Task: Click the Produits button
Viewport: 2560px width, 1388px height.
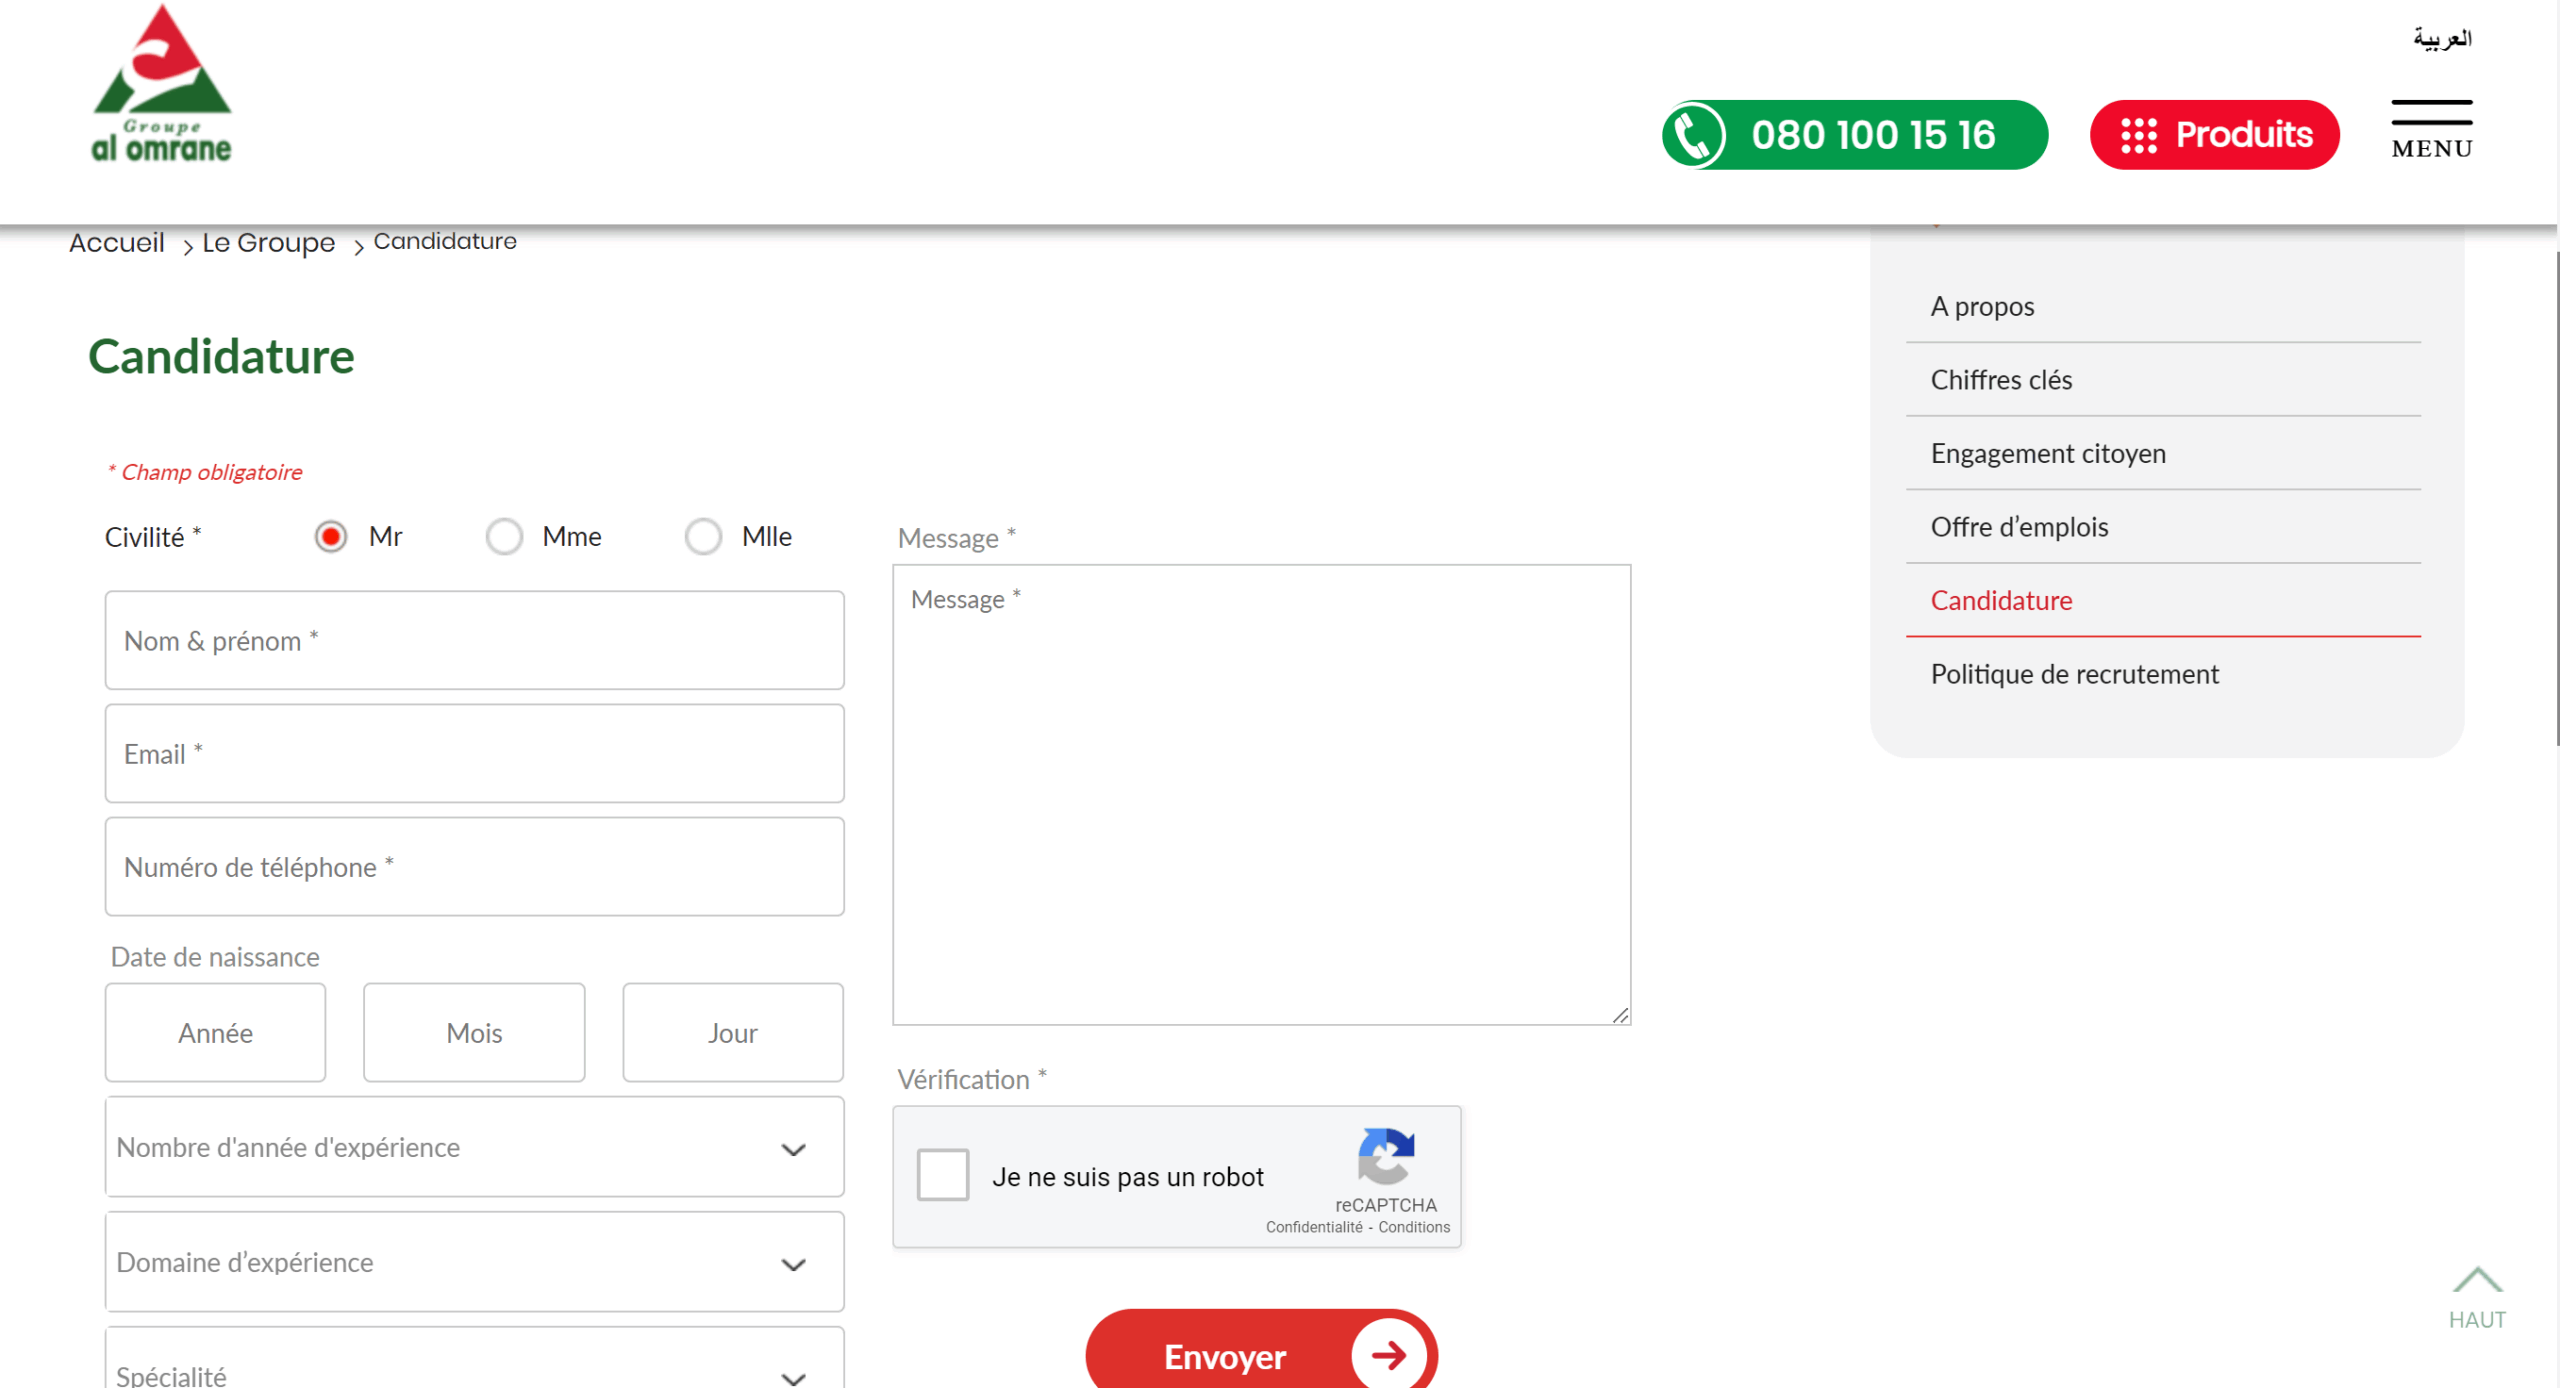Action: (x=2213, y=135)
